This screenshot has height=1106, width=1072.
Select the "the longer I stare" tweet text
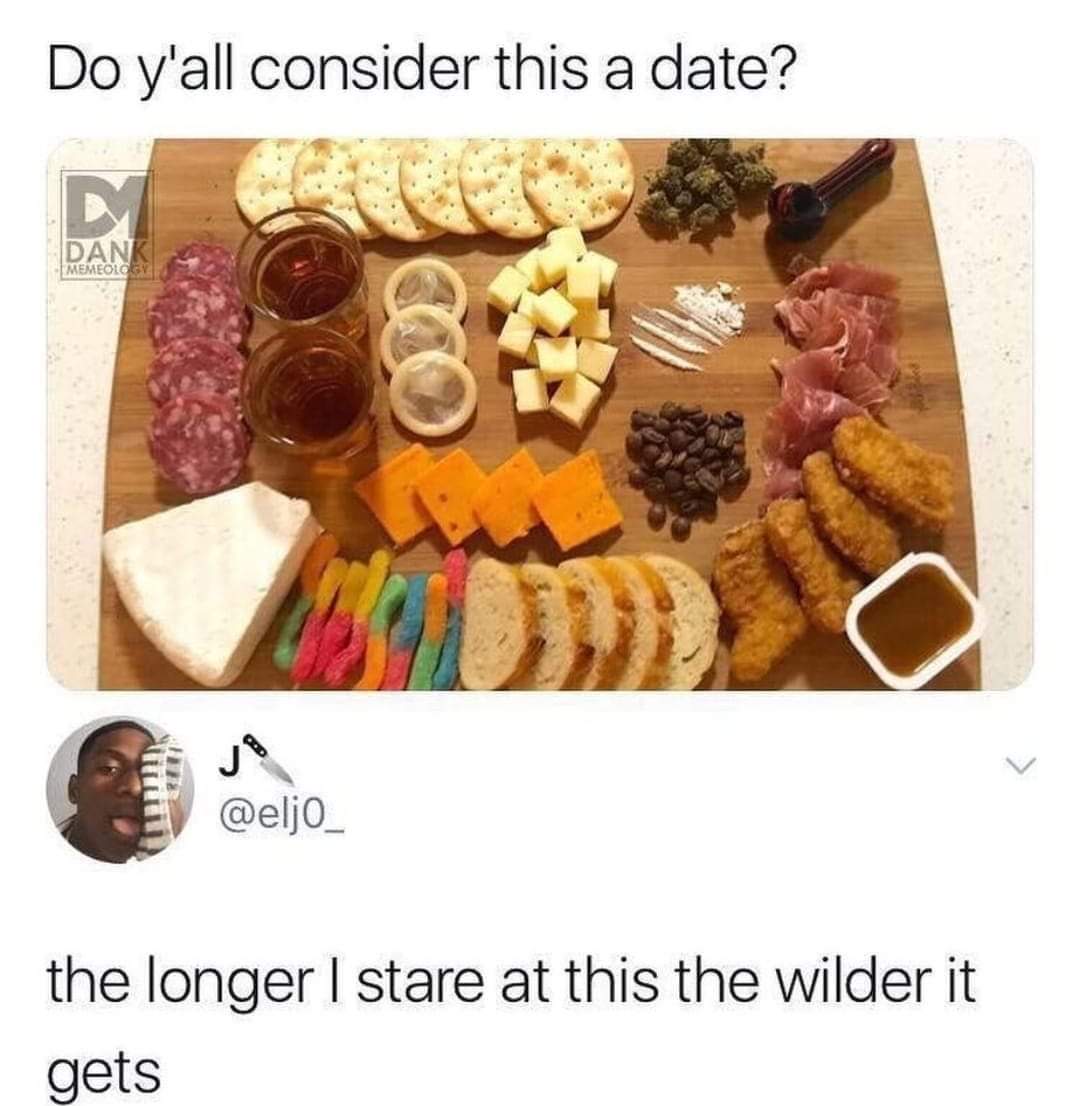coord(511,1023)
